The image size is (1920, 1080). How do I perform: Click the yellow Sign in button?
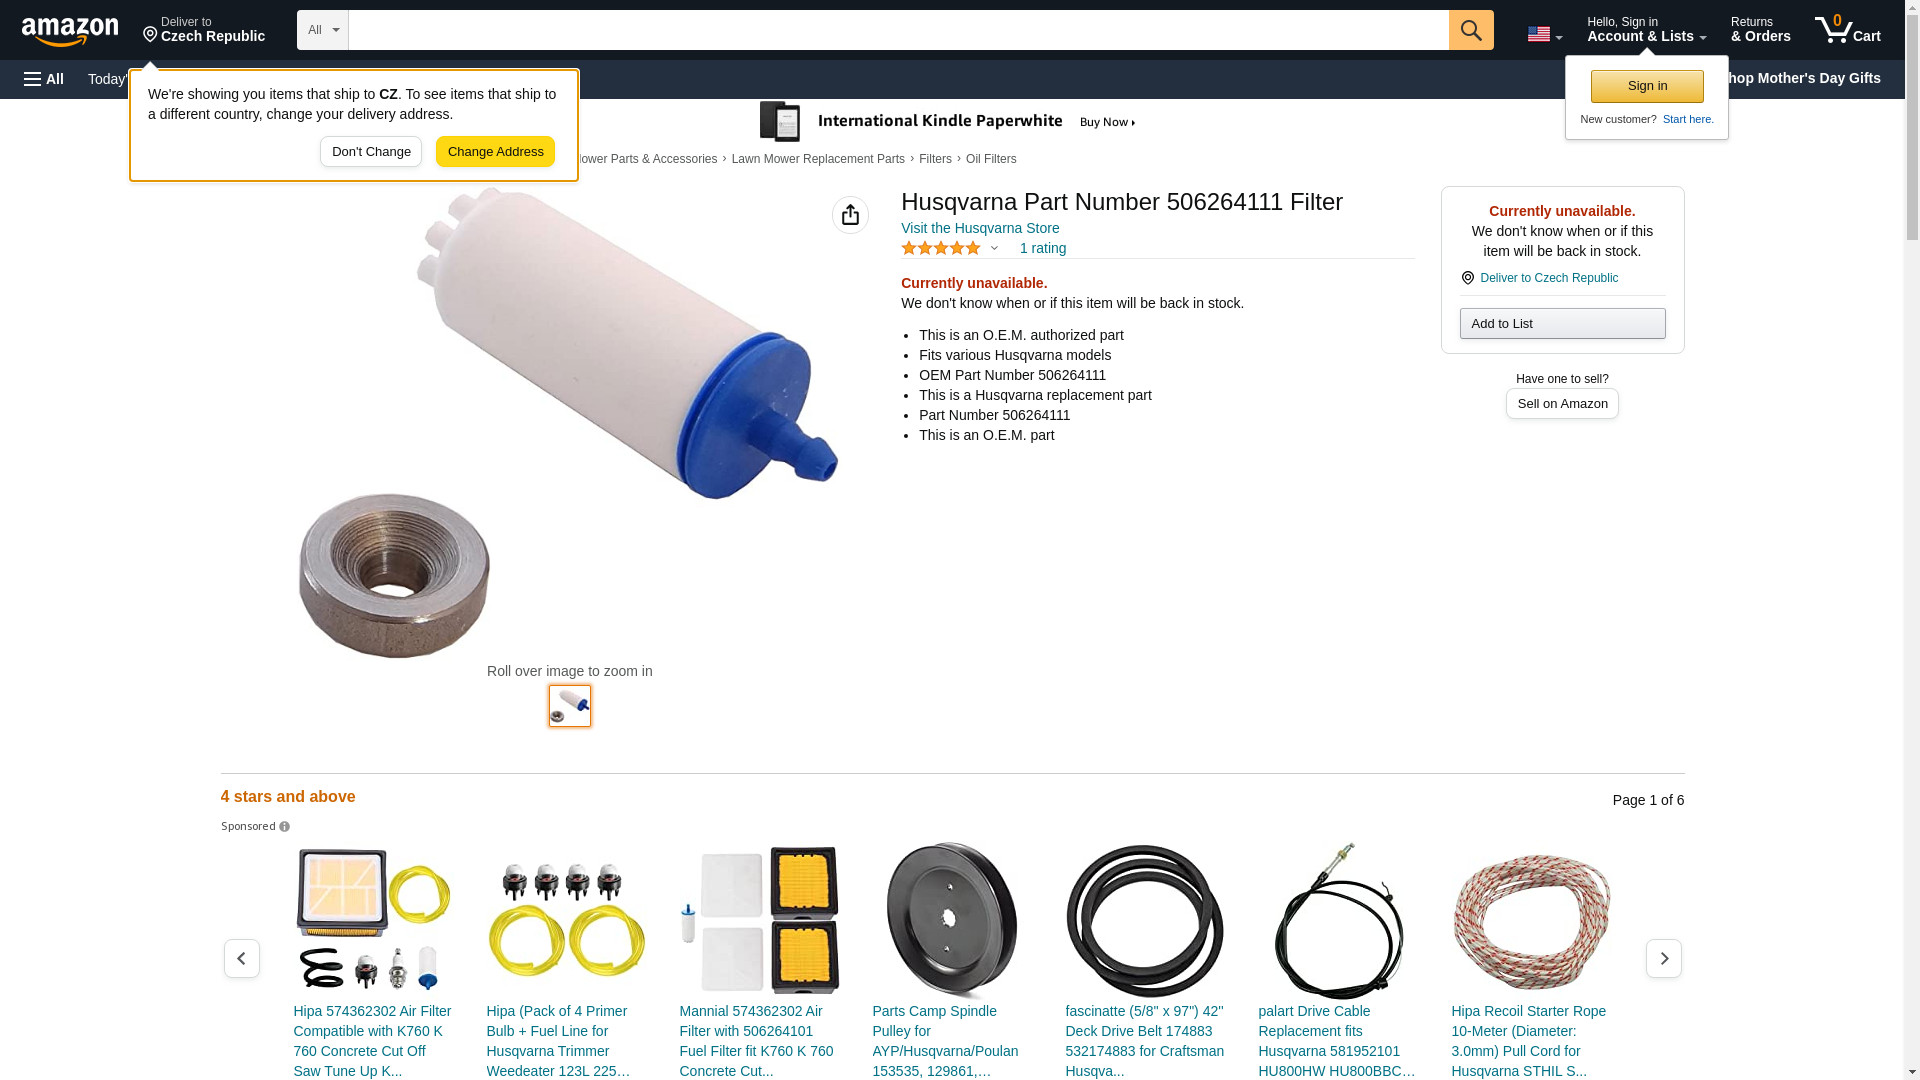pos(1647,86)
